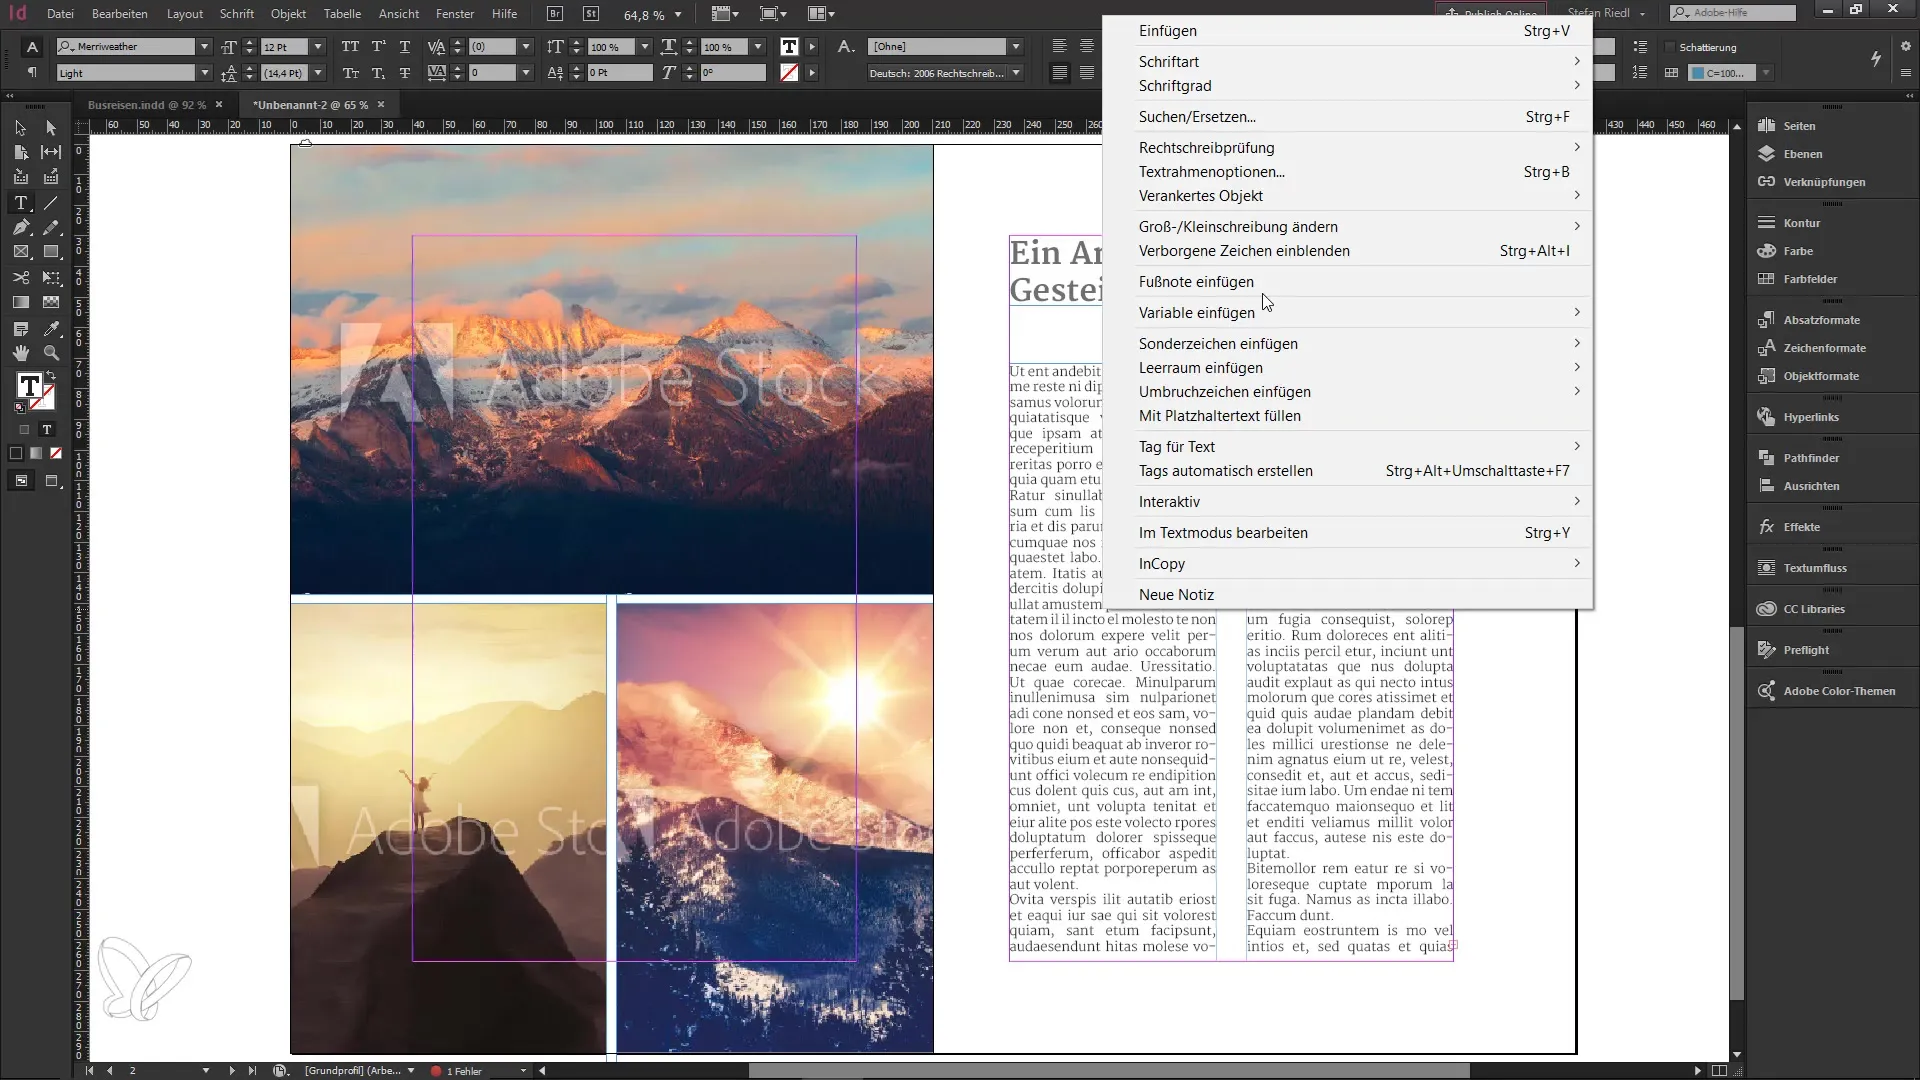1920x1080 pixels.
Task: Open the 12 Pt font size dropdown
Action: 318,47
